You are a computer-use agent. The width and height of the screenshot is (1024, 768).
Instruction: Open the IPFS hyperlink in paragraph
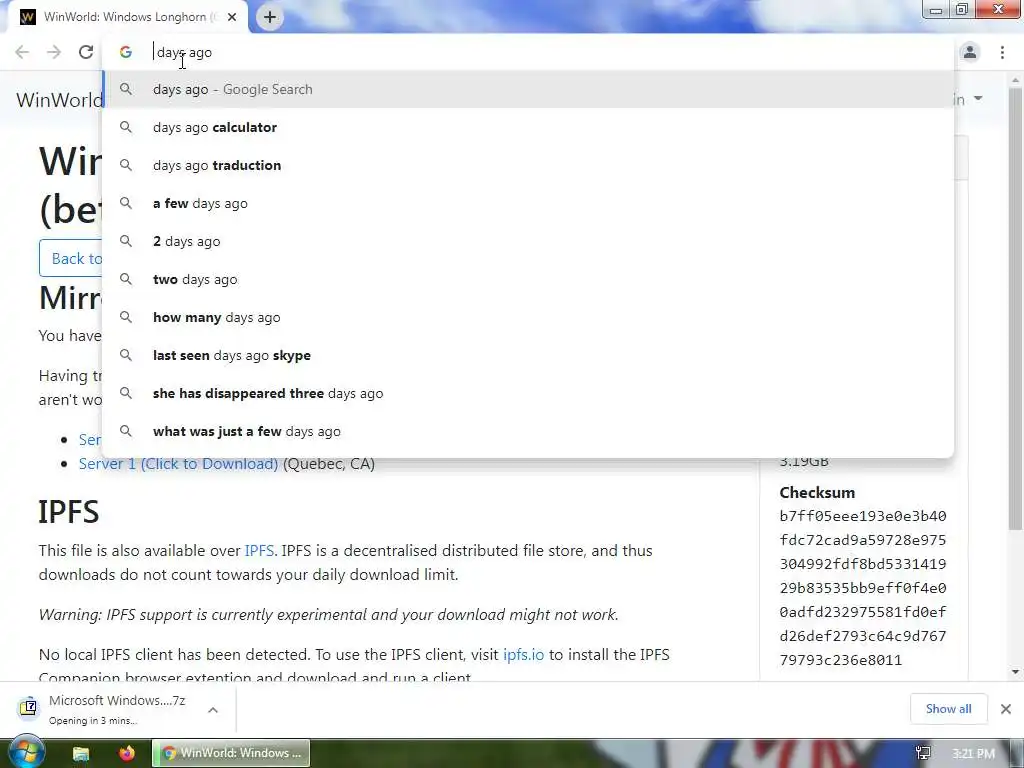pyautogui.click(x=259, y=551)
